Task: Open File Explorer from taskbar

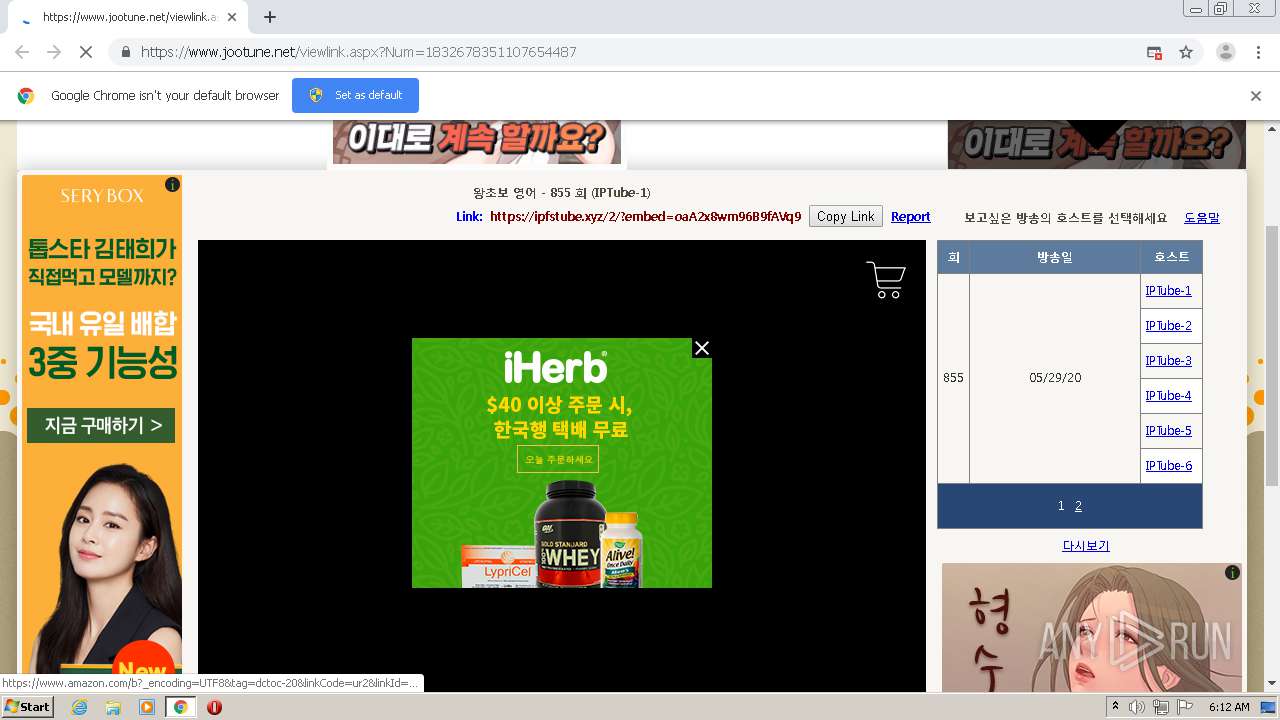Action: pos(113,707)
